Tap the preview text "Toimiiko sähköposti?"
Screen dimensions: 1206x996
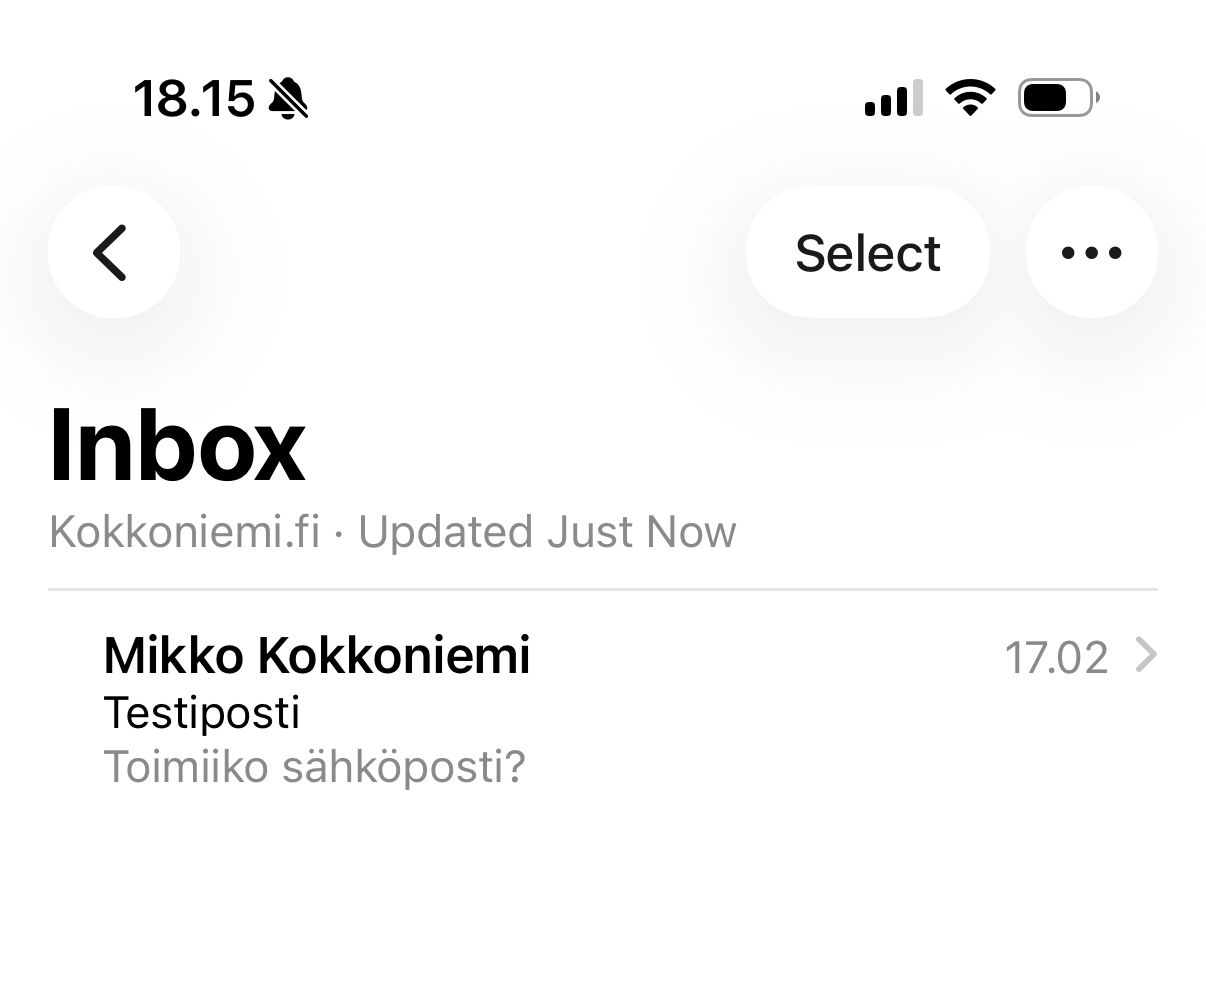tap(314, 768)
